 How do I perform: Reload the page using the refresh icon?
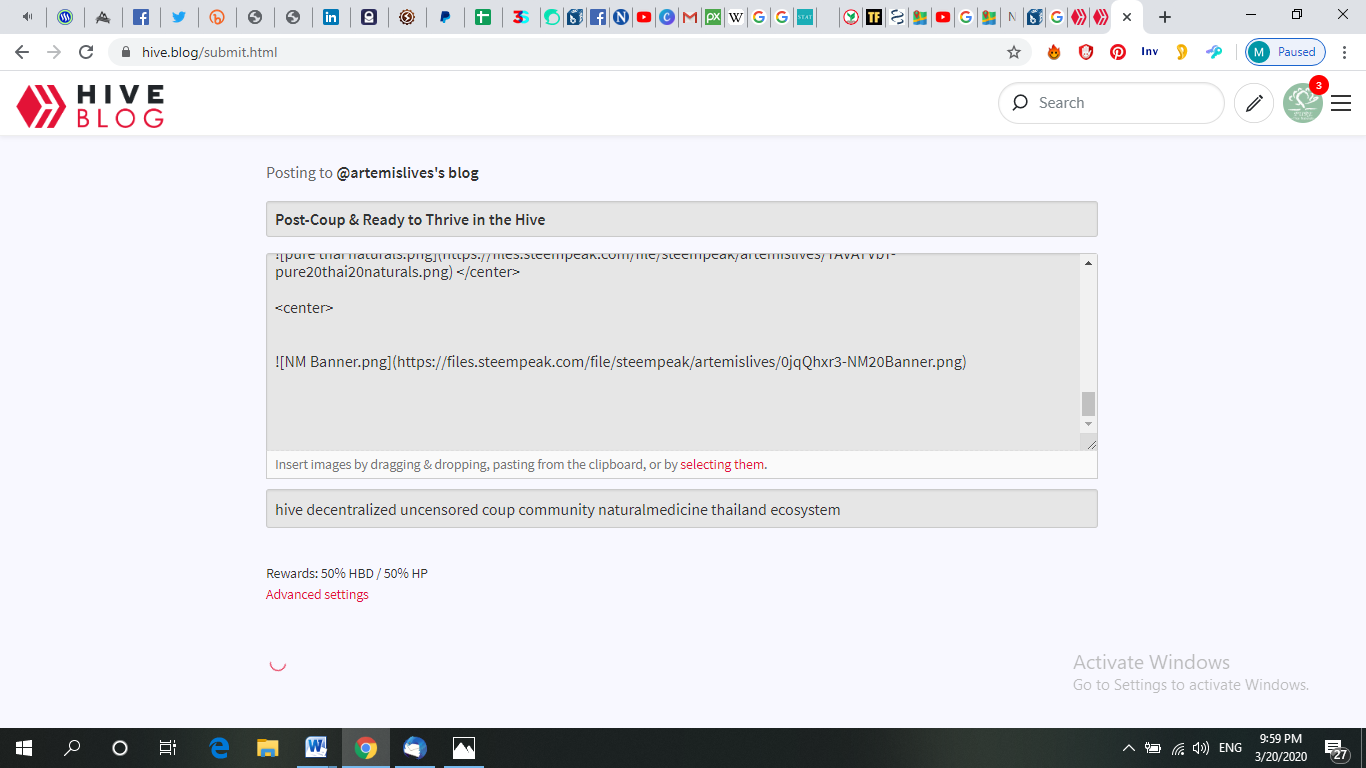[x=86, y=52]
